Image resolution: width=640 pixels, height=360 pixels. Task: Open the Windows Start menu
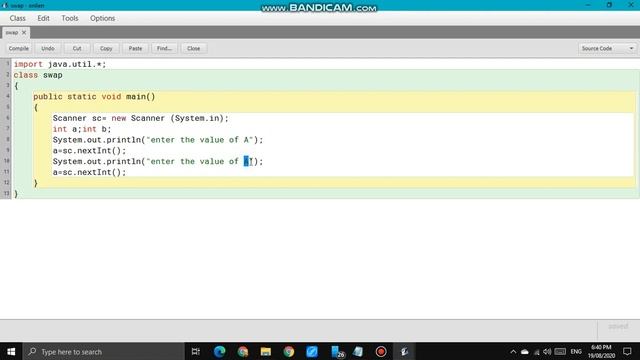click(11, 351)
